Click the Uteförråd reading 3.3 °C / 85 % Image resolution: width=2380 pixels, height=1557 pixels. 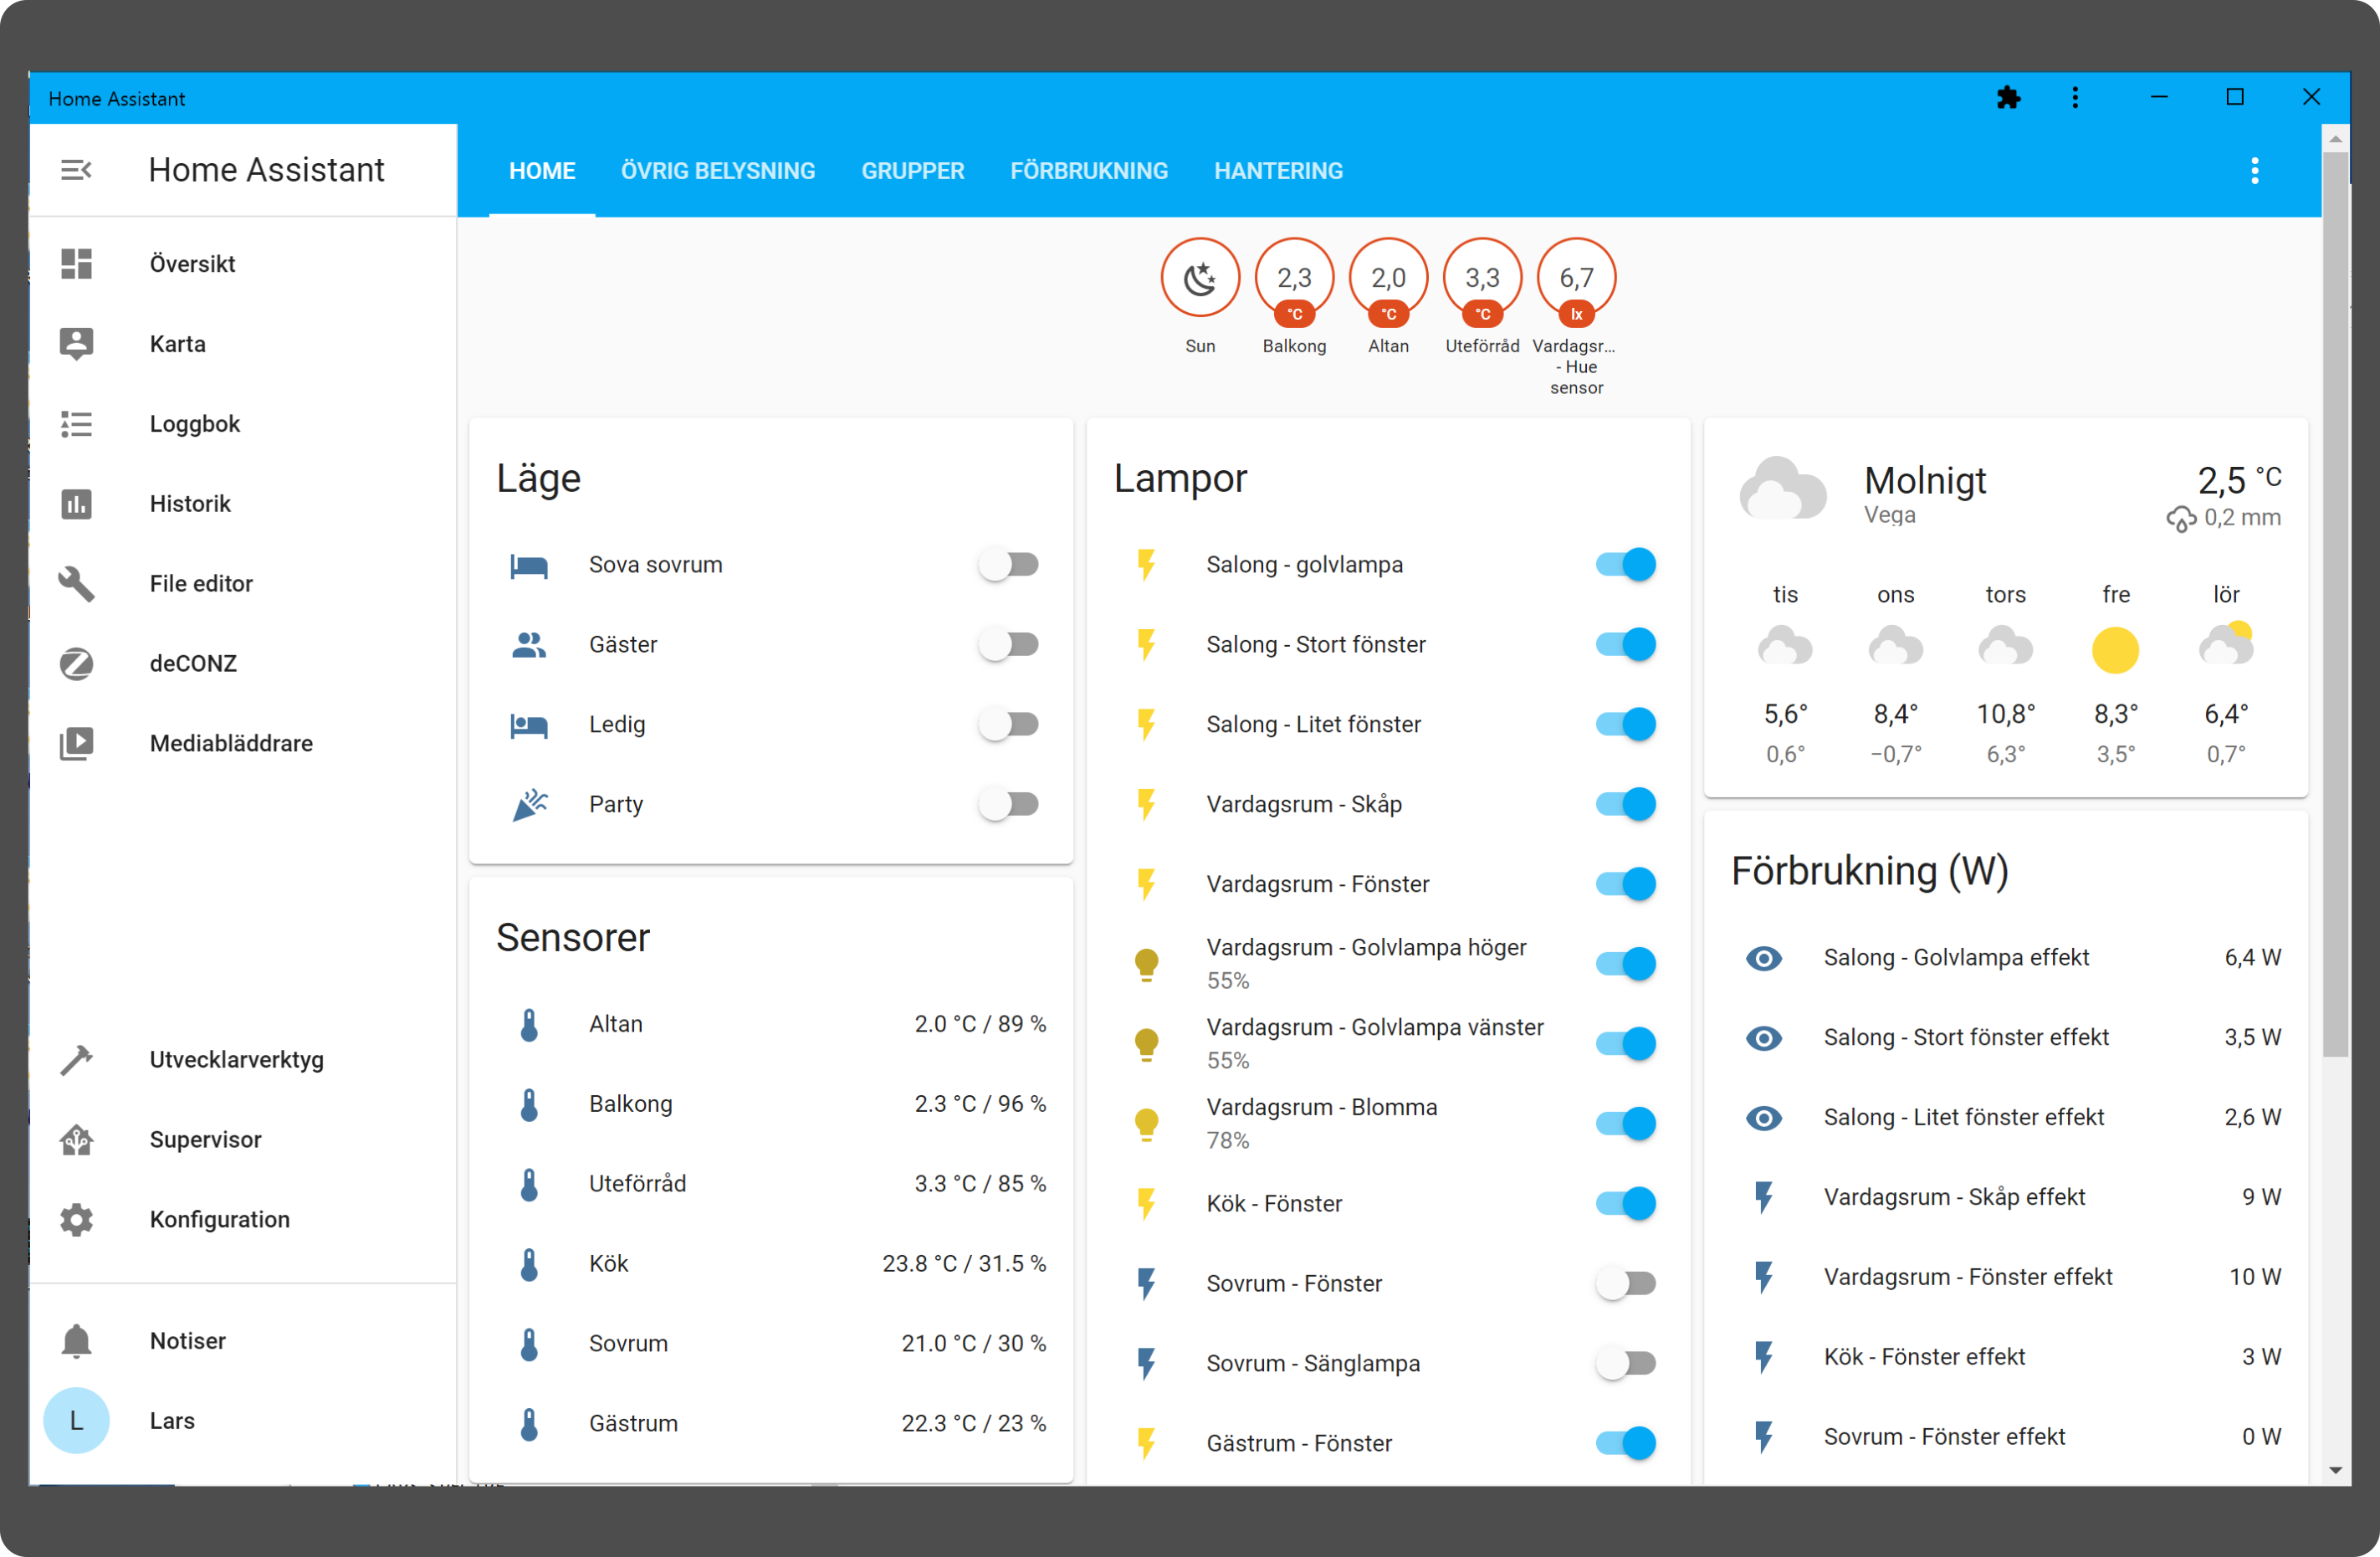click(980, 1184)
